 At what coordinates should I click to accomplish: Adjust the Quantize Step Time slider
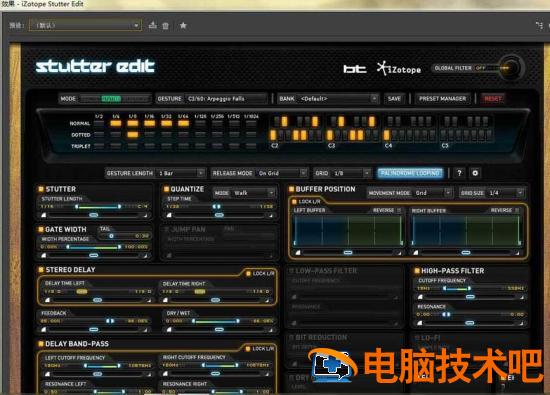pyautogui.click(x=217, y=207)
